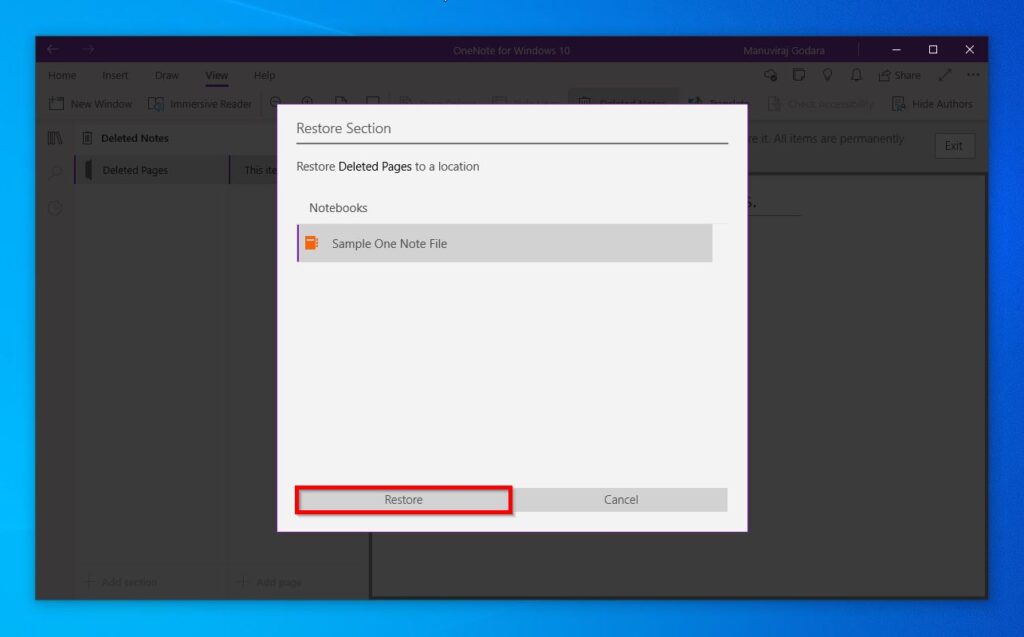Switch to the Draw ribbon tab
This screenshot has height=637, width=1024.
167,75
